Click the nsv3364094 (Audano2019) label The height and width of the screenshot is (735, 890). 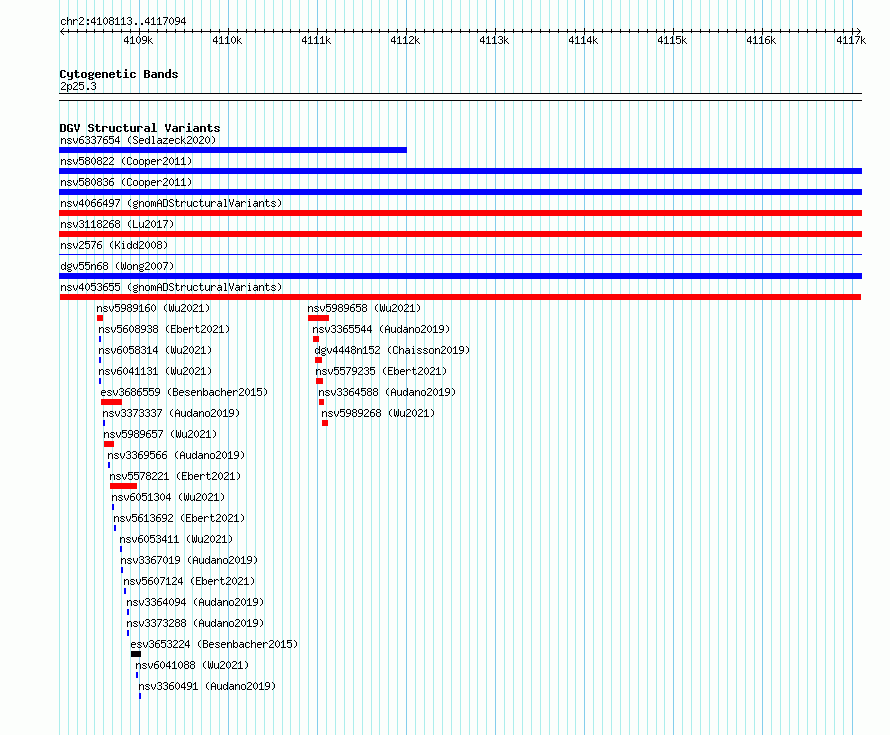click(x=195, y=602)
